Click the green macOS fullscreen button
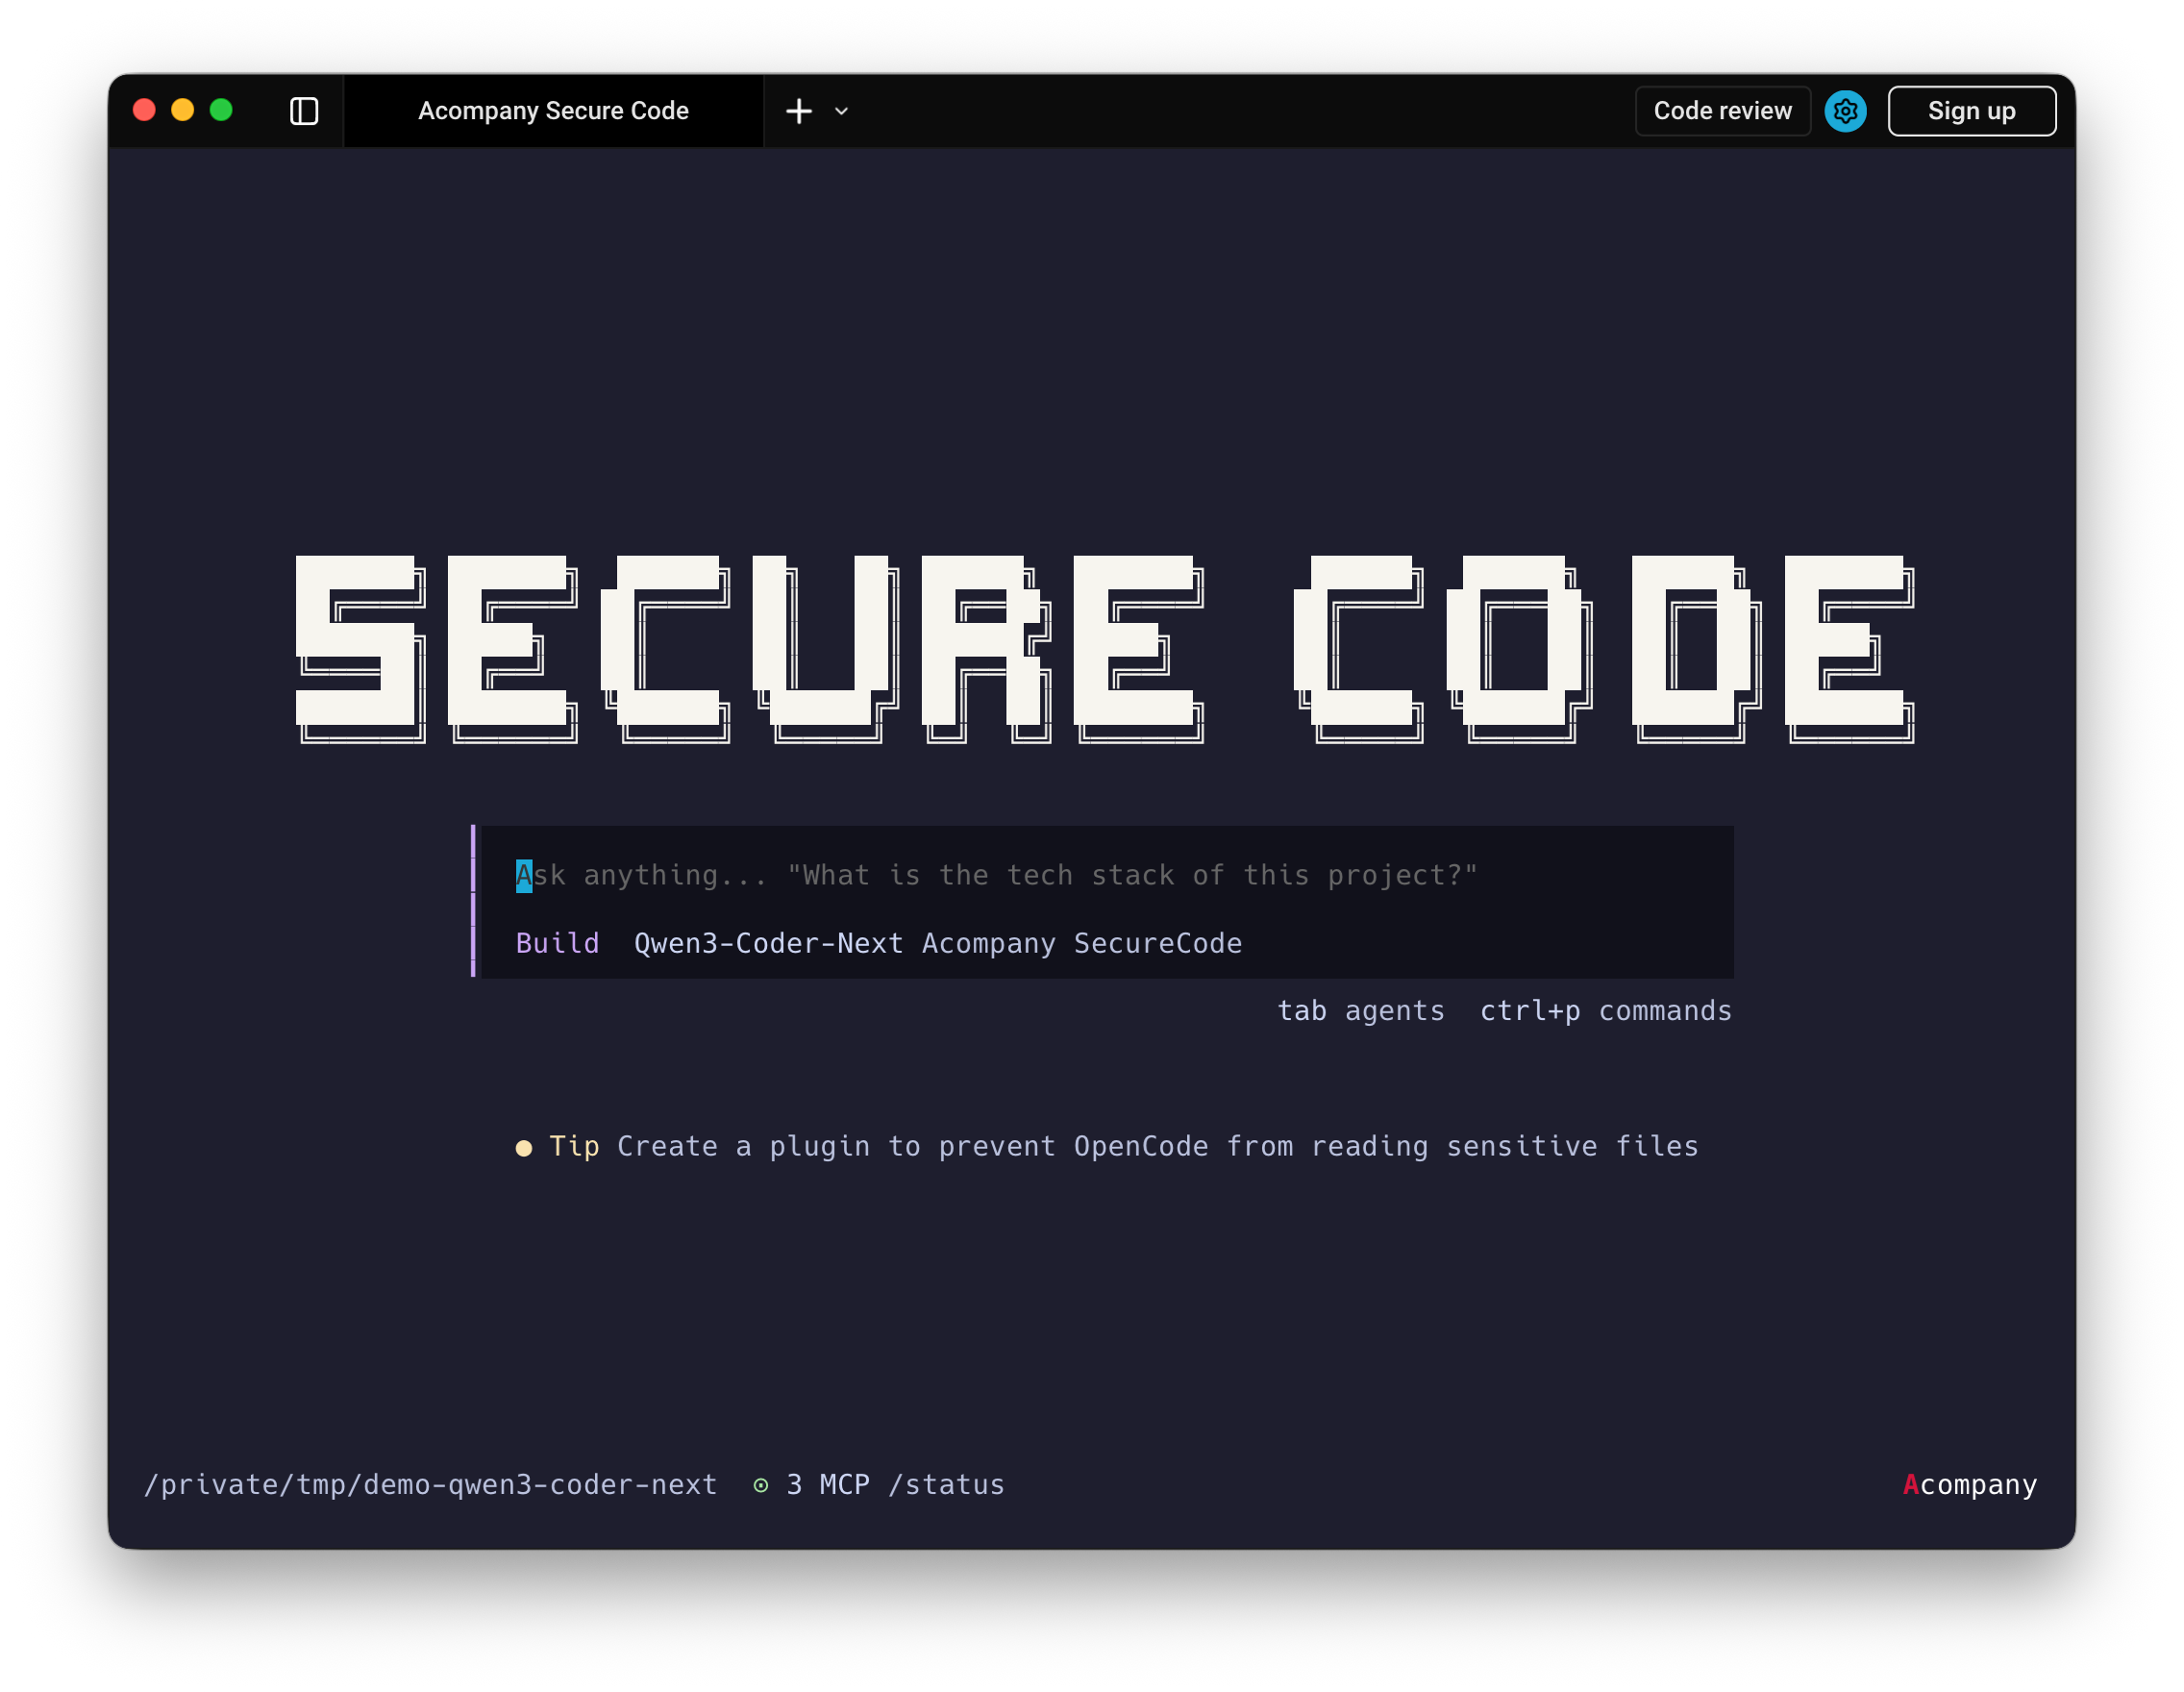This screenshot has width=2184, height=1692. click(x=221, y=110)
